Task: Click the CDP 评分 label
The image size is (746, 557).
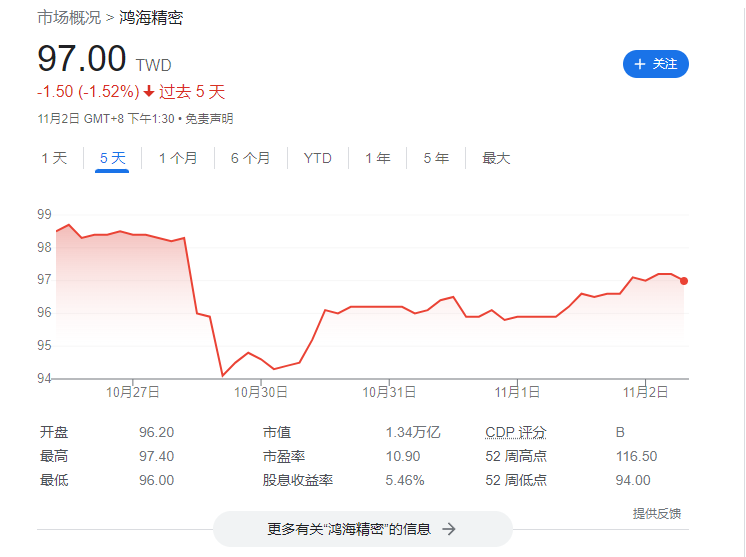Action: (x=516, y=433)
